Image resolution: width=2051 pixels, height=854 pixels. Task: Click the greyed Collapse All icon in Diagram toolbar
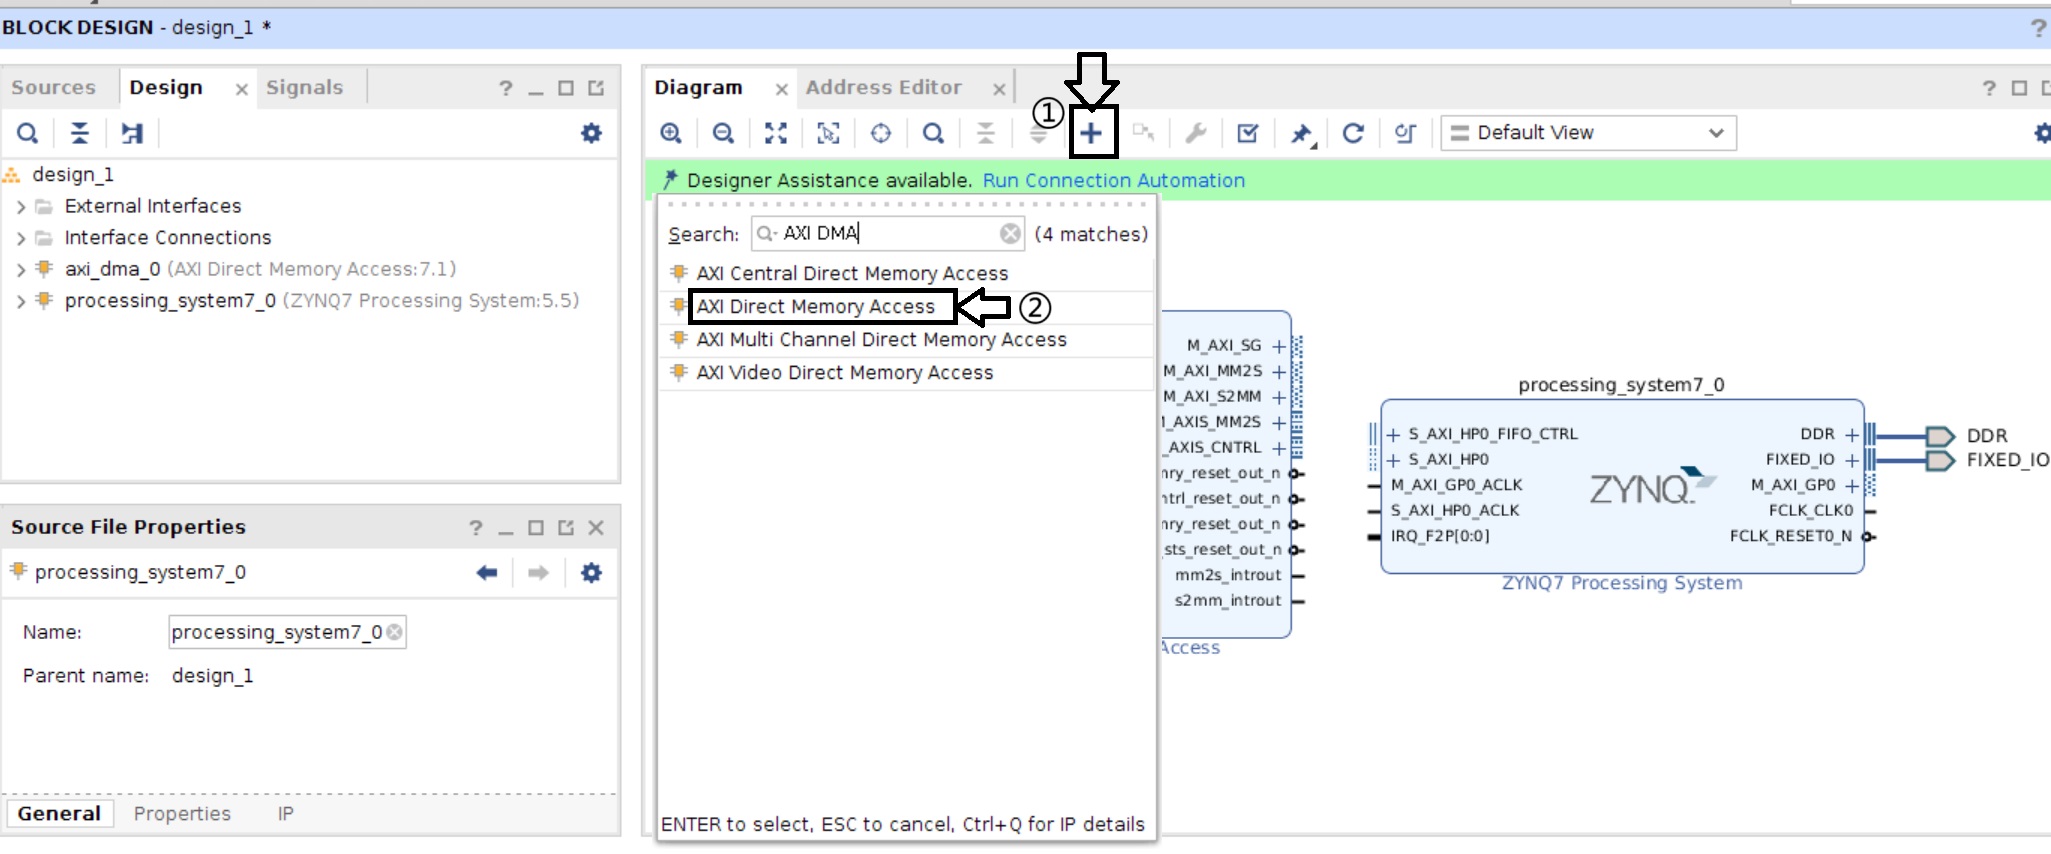(x=986, y=133)
